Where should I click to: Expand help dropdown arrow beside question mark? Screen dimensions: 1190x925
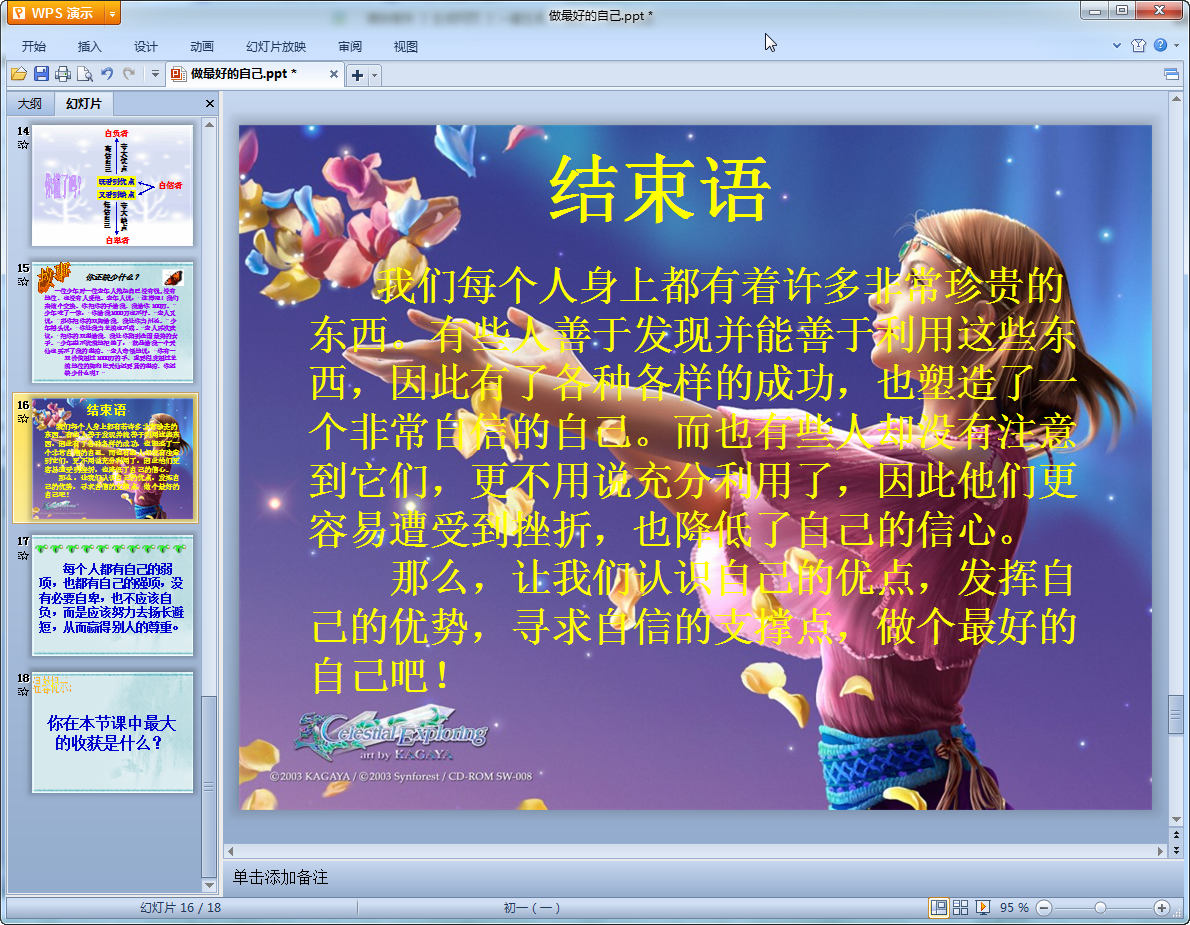(x=1176, y=46)
